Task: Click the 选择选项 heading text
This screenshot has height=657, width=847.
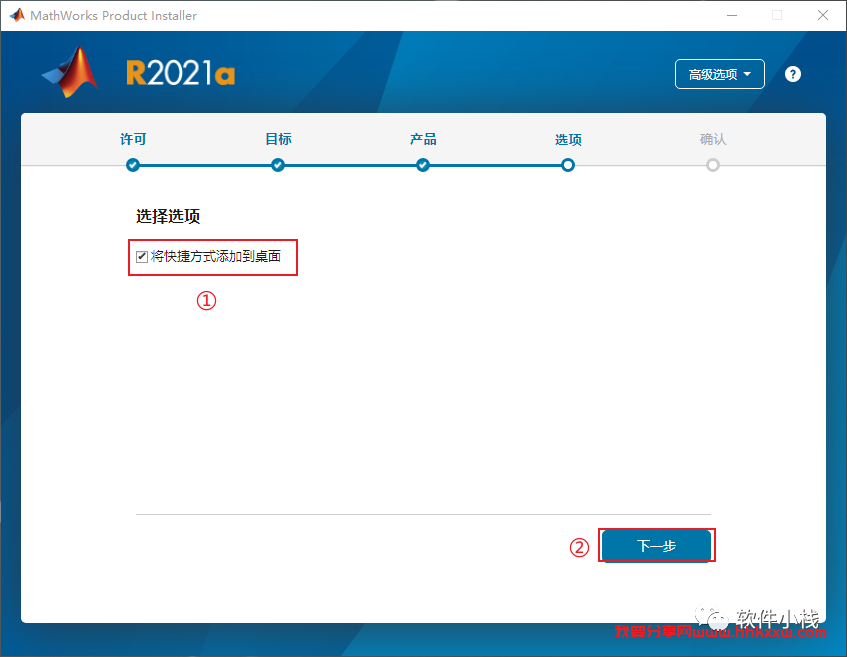Action: (x=168, y=216)
